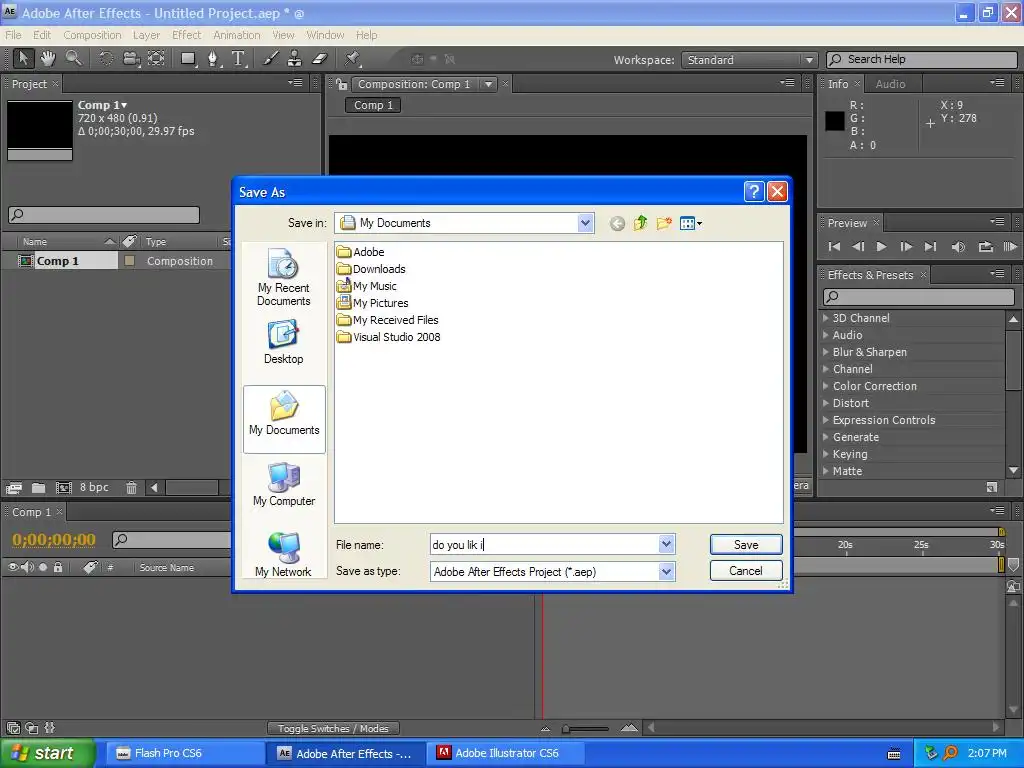The image size is (1024, 768).
Task: Open the Desktop place shortcut
Action: click(283, 342)
